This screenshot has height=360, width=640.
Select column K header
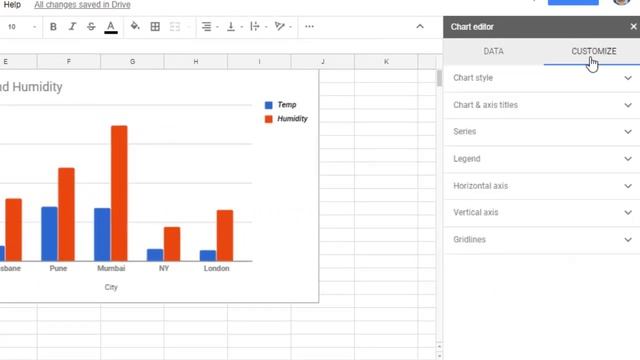(386, 62)
